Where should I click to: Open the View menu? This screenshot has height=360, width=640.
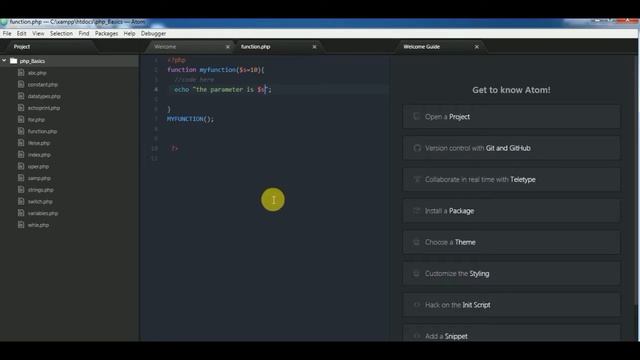[38, 33]
